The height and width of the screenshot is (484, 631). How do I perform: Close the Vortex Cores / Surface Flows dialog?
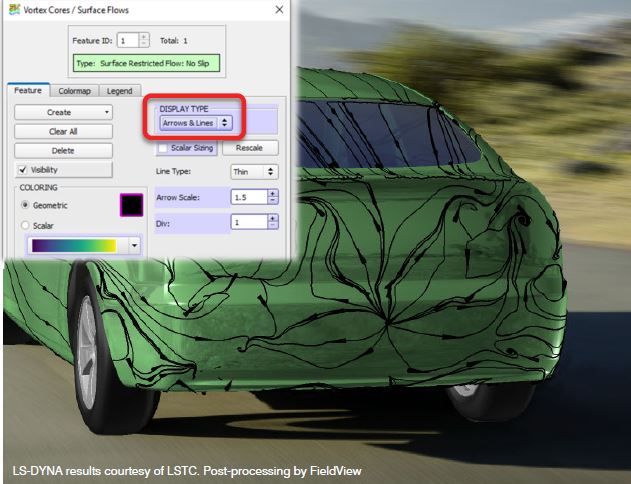pyautogui.click(x=279, y=10)
